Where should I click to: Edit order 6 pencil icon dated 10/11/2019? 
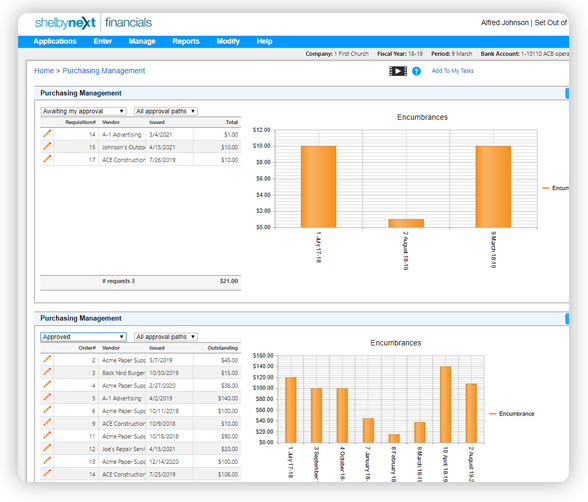(x=47, y=410)
